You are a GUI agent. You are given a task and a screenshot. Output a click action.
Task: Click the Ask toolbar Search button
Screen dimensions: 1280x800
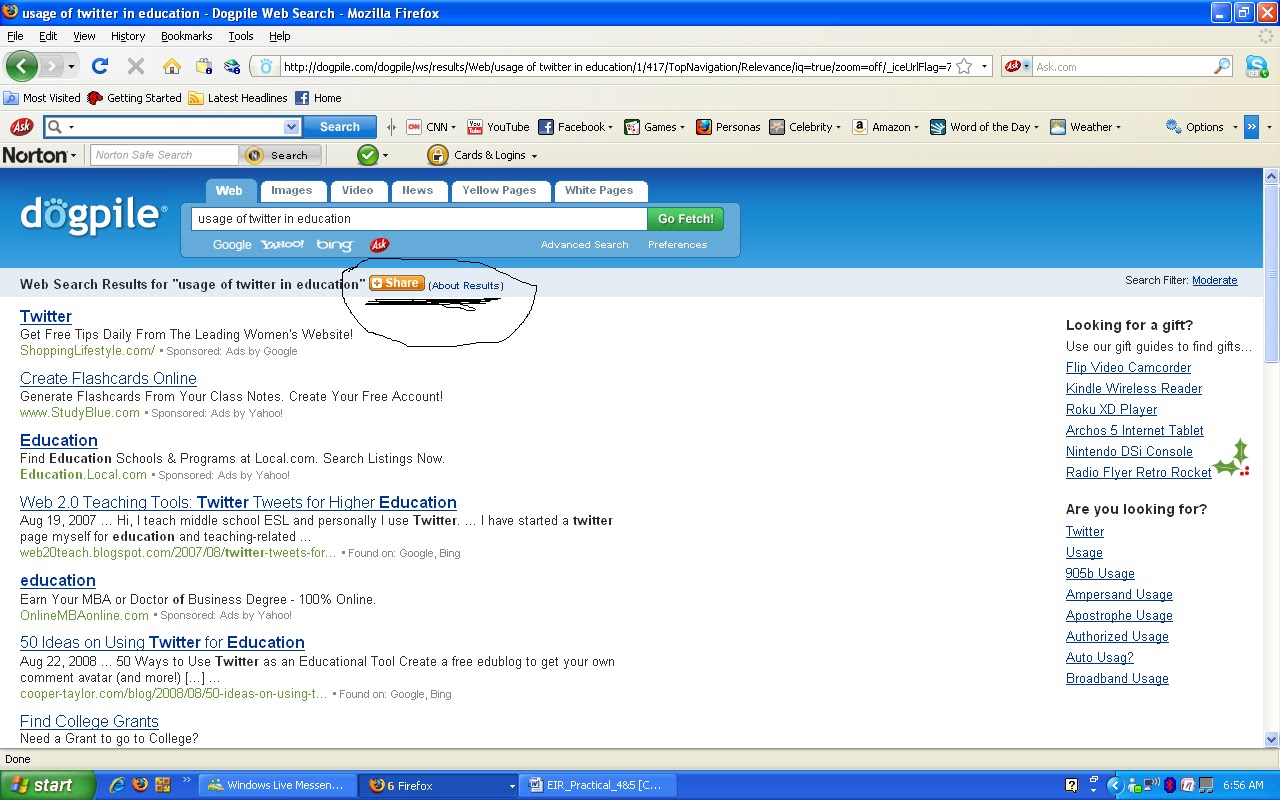[339, 127]
